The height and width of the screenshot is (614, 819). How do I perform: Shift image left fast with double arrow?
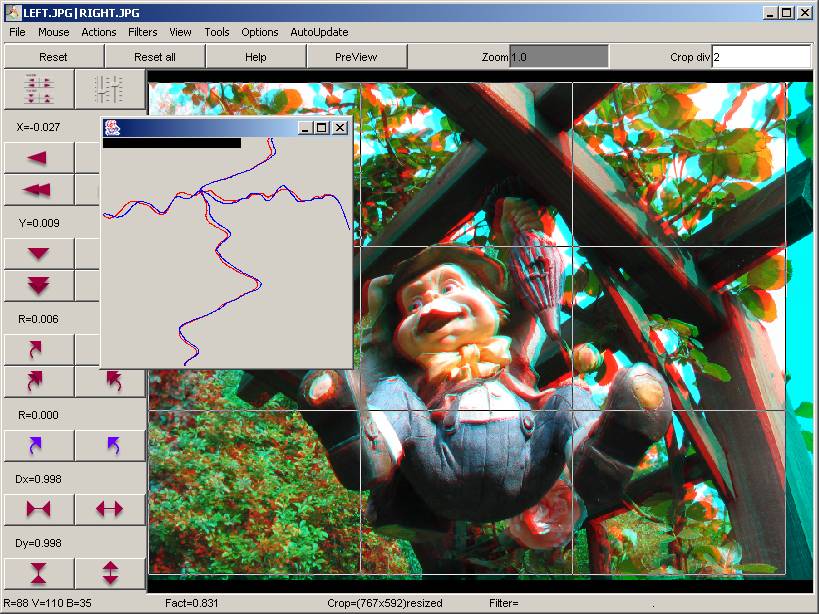click(x=39, y=190)
